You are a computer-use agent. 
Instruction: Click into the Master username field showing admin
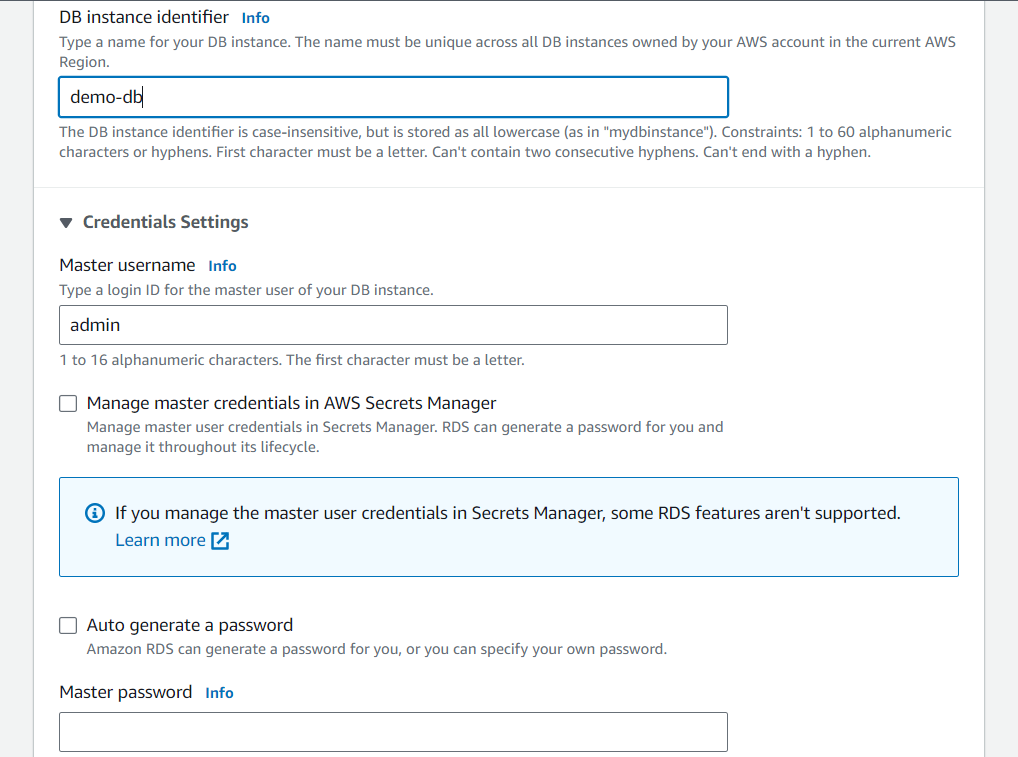pos(393,325)
